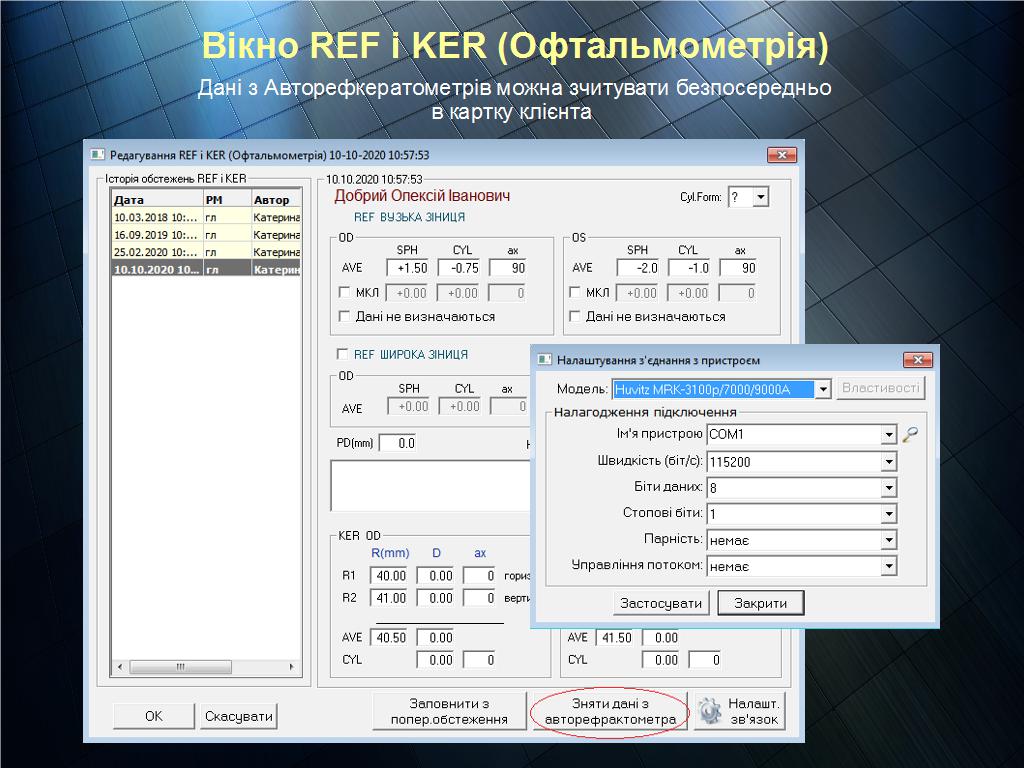The height and width of the screenshot is (768, 1024).
Task: Click the PD(mm) input field
Action: [397, 443]
